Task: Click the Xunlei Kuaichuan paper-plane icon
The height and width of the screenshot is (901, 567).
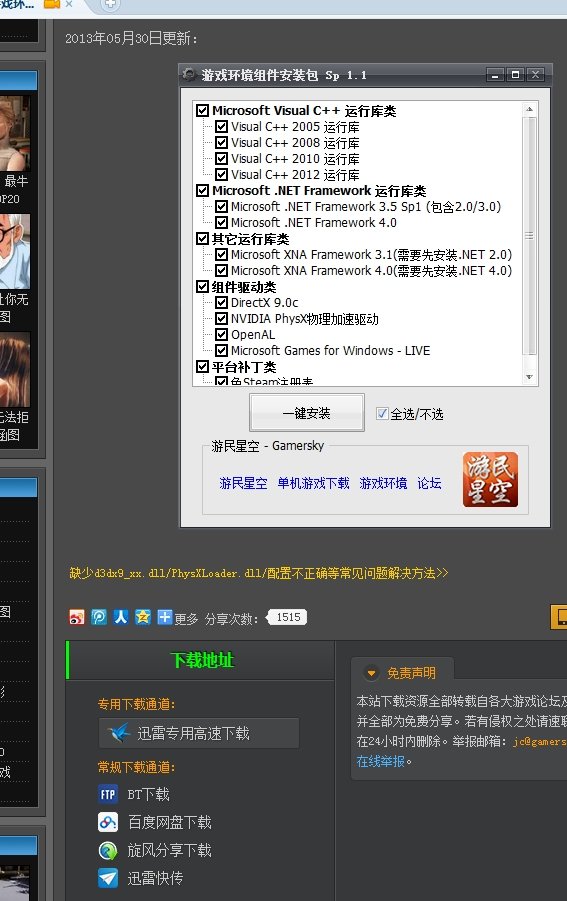Action: (x=108, y=878)
